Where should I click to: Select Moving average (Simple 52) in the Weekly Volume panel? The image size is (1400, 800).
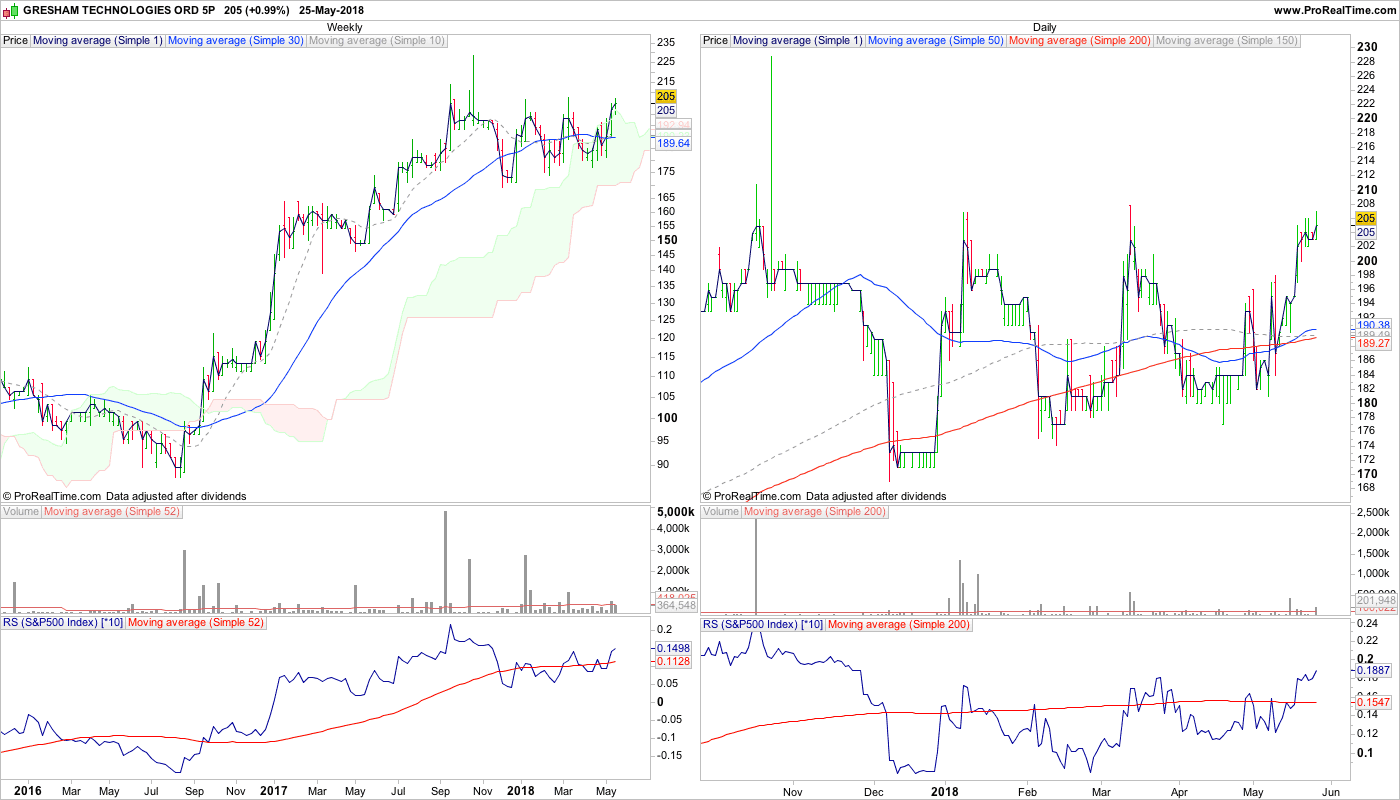114,512
